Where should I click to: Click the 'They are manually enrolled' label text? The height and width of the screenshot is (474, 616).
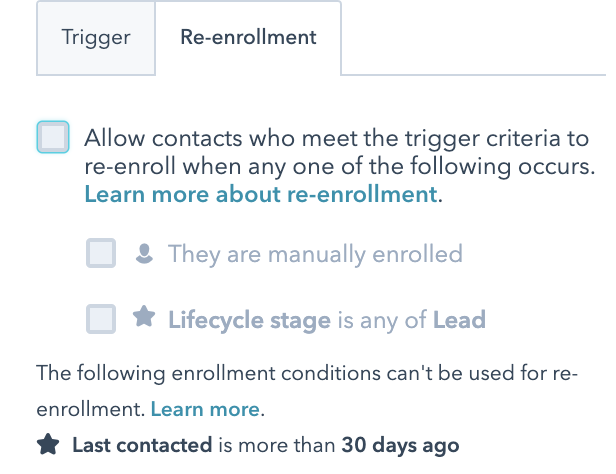315,254
